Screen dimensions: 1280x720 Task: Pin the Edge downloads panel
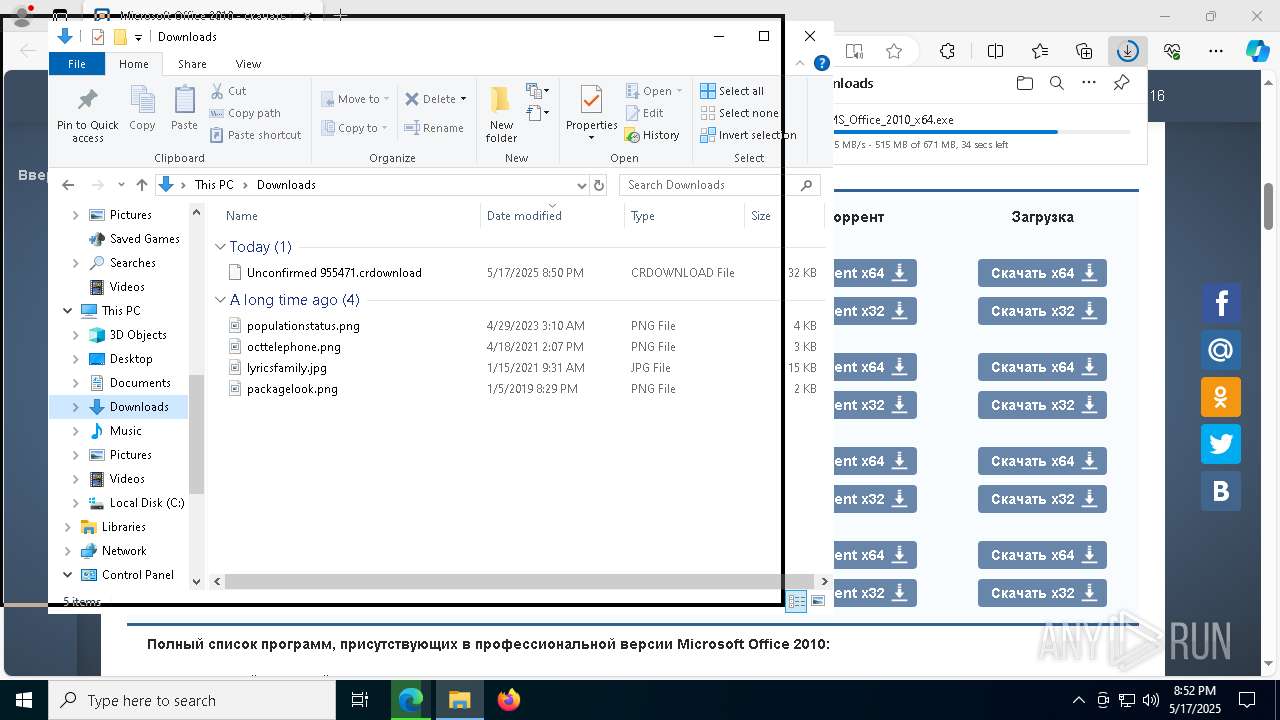[x=1122, y=83]
